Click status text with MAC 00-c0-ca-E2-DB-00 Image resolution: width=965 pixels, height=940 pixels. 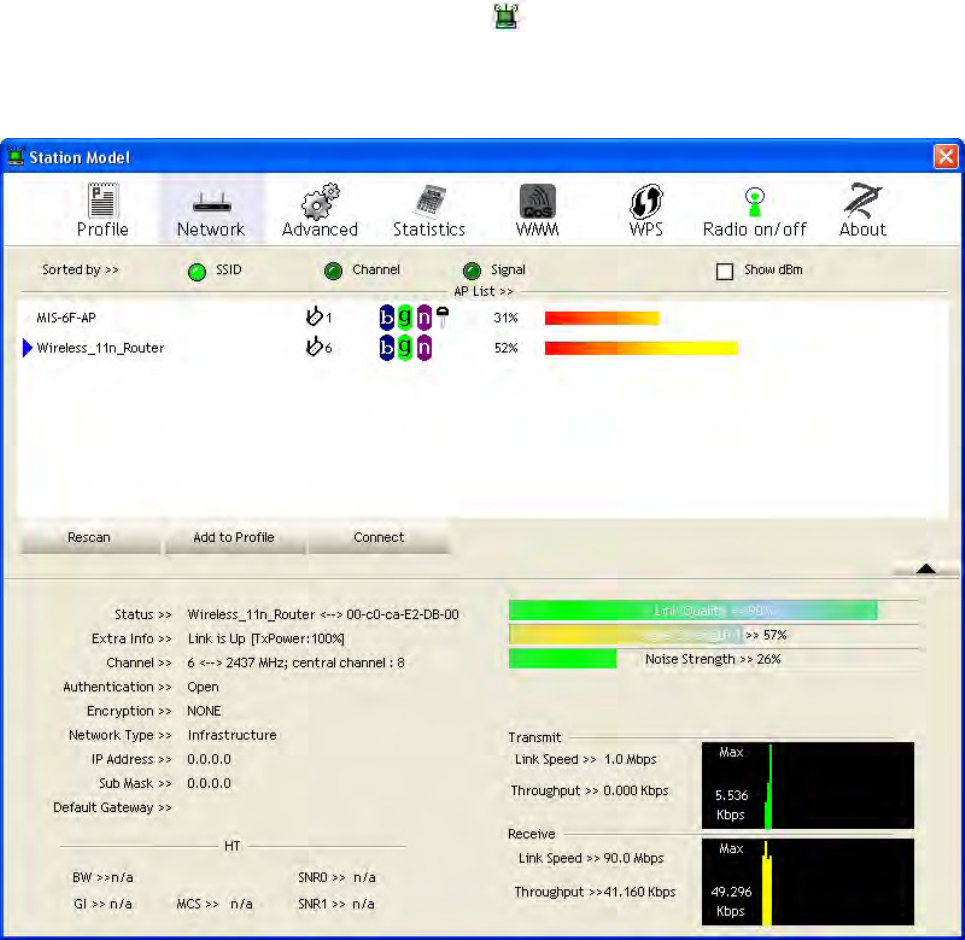(x=323, y=614)
